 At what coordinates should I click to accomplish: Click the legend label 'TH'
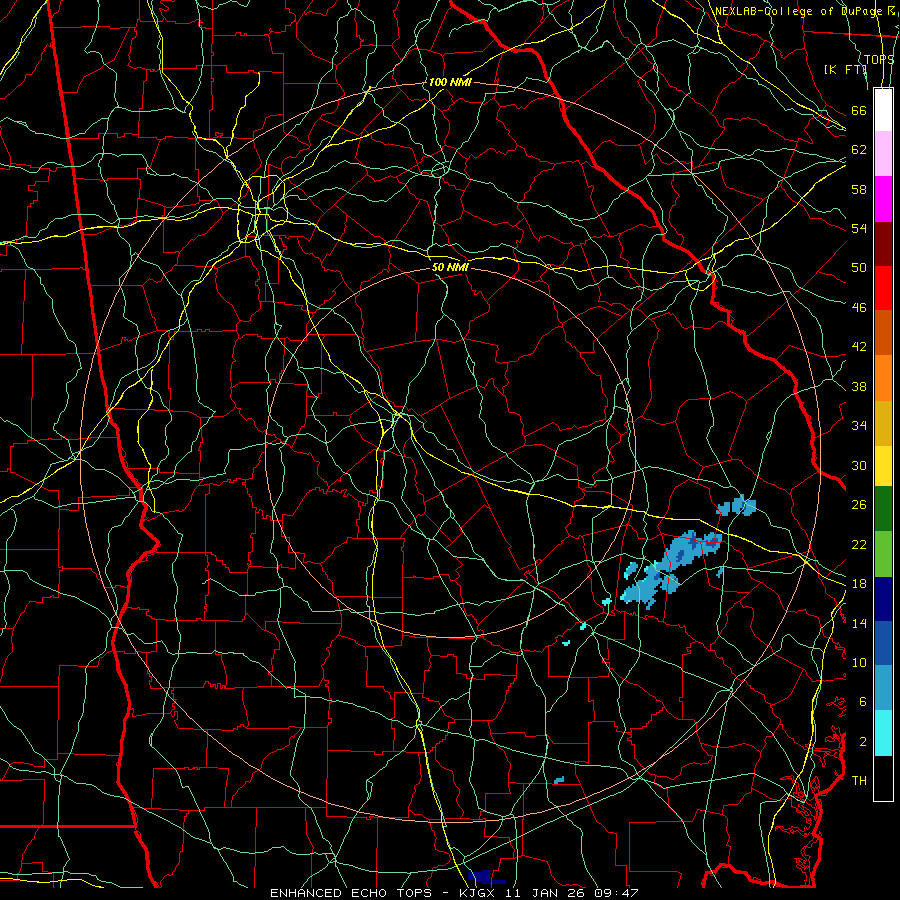859,781
